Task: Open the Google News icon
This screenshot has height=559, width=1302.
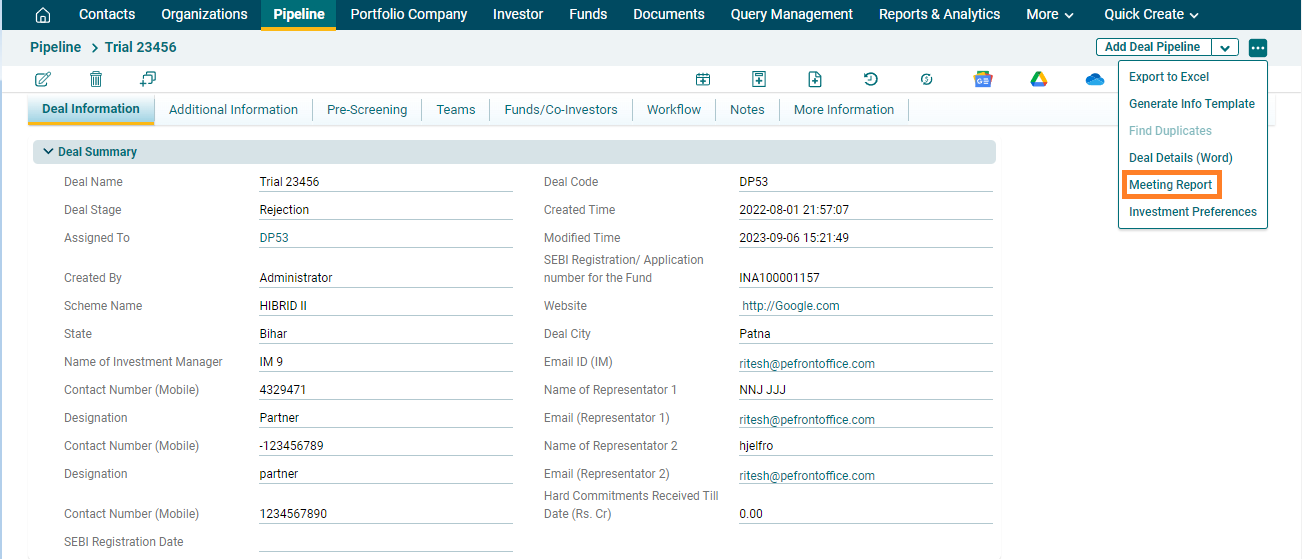Action: click(x=982, y=79)
